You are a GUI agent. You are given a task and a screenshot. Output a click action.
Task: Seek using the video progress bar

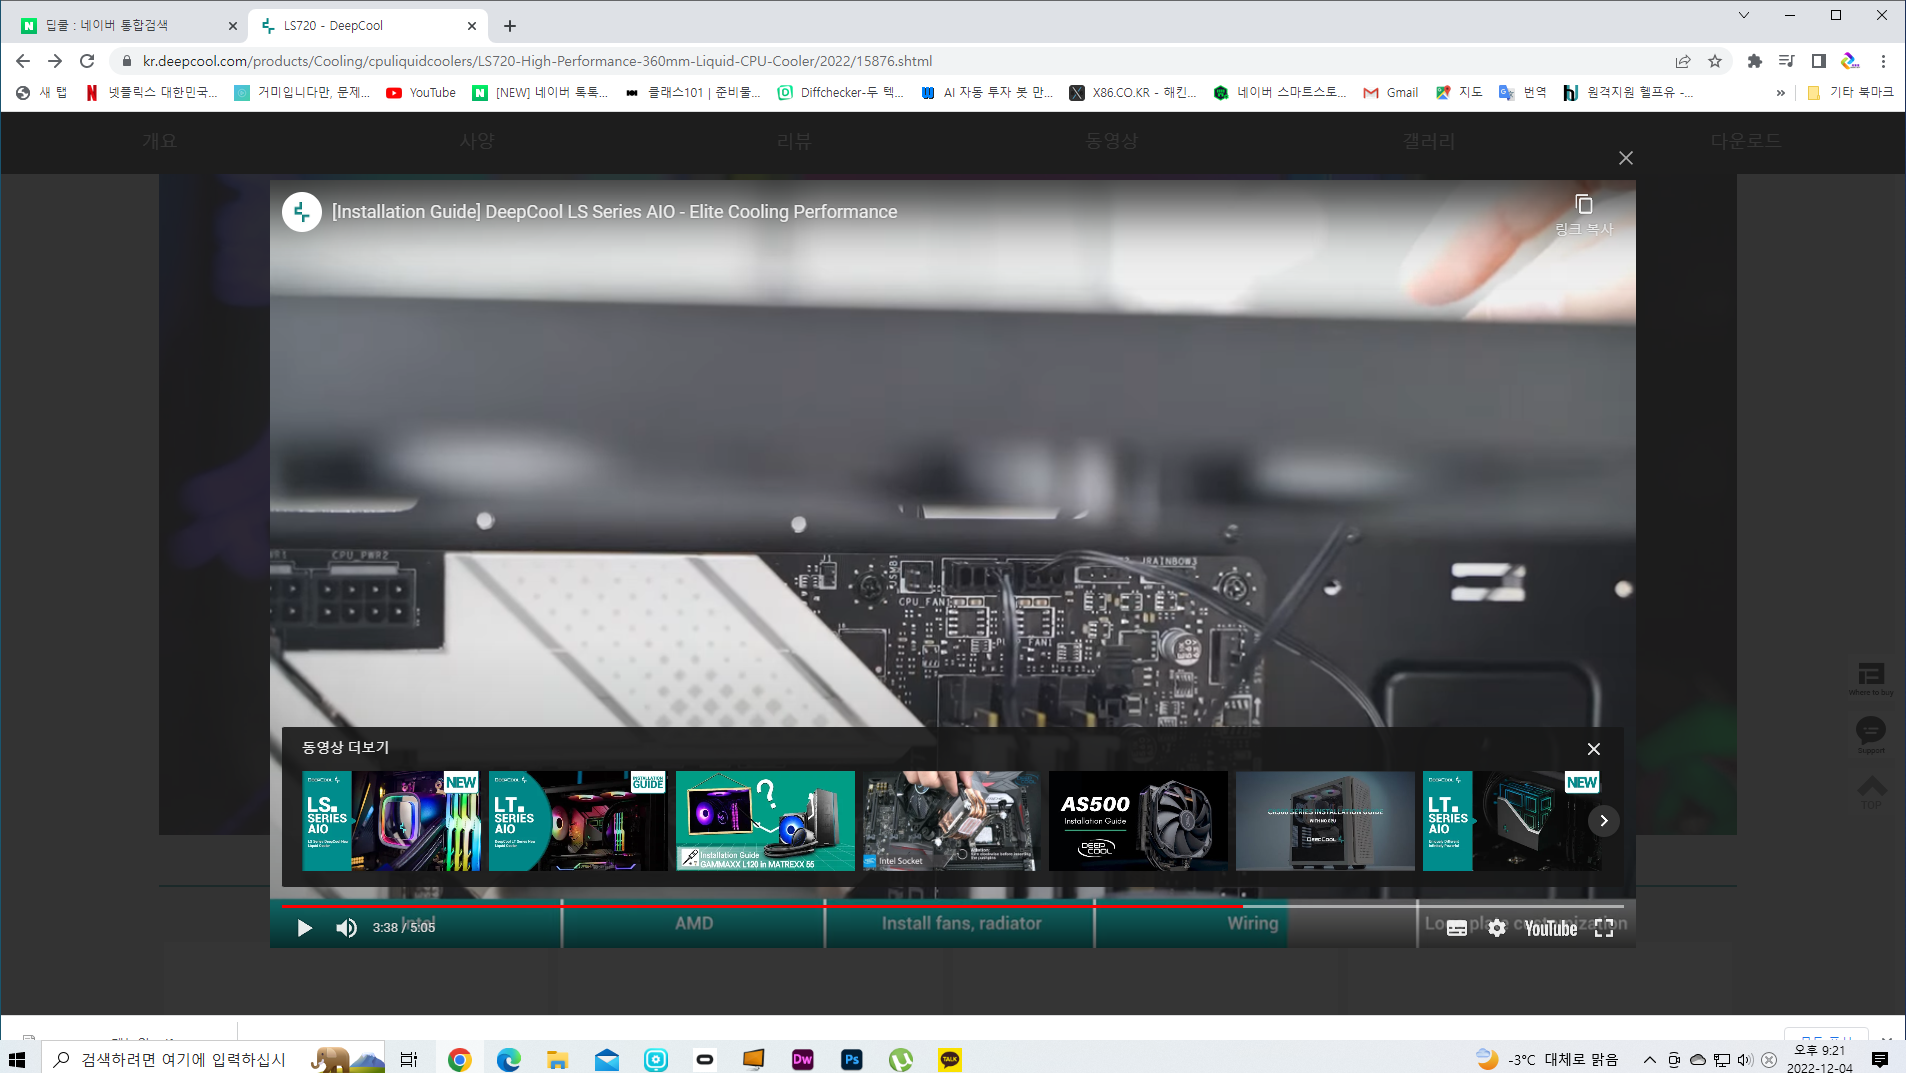pyautogui.click(x=952, y=906)
